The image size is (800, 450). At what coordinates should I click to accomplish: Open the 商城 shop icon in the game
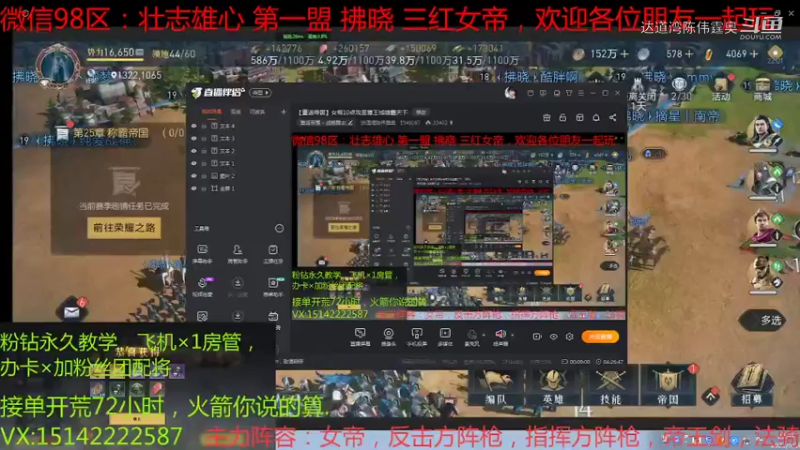762,88
